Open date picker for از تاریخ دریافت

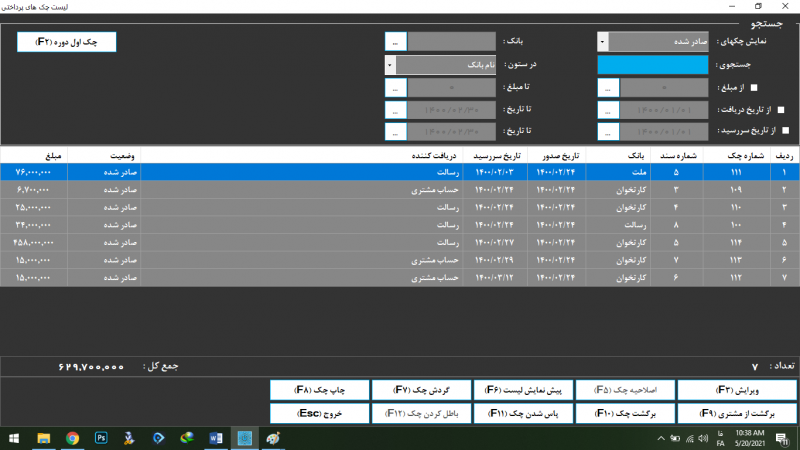[608, 110]
